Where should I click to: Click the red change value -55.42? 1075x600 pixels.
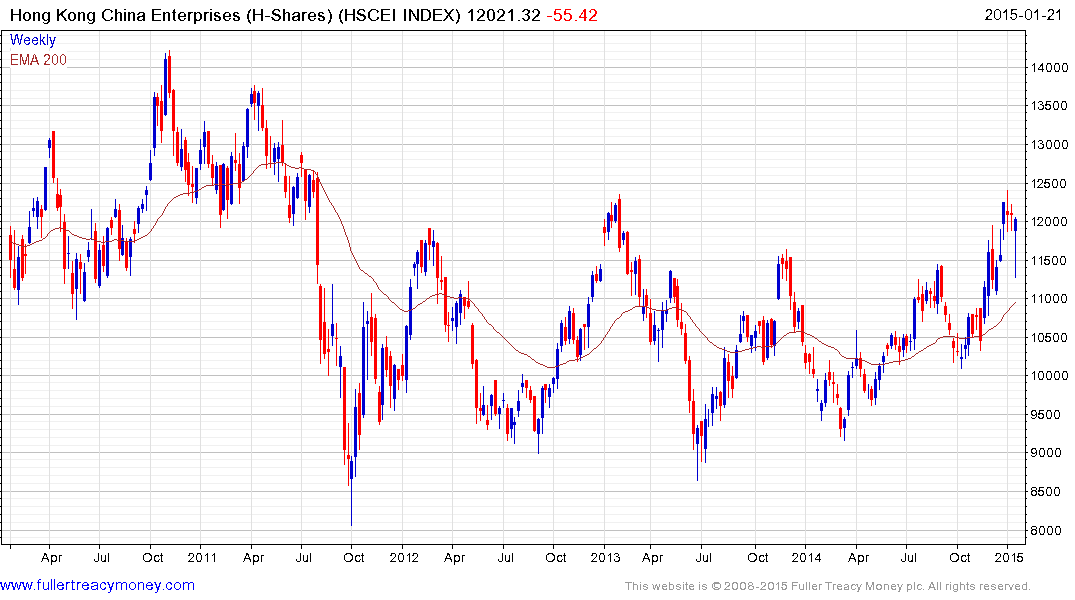pyautogui.click(x=572, y=15)
